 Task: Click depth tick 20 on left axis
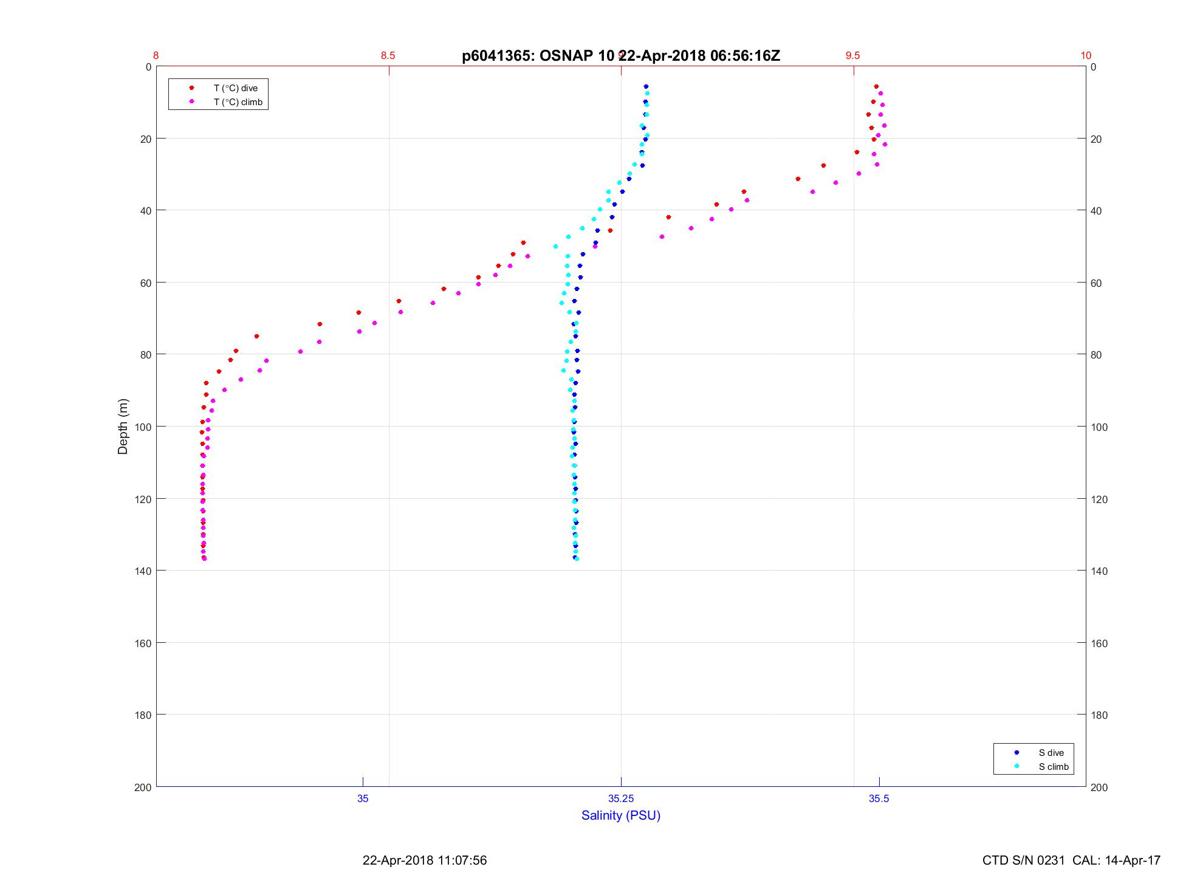pos(145,139)
